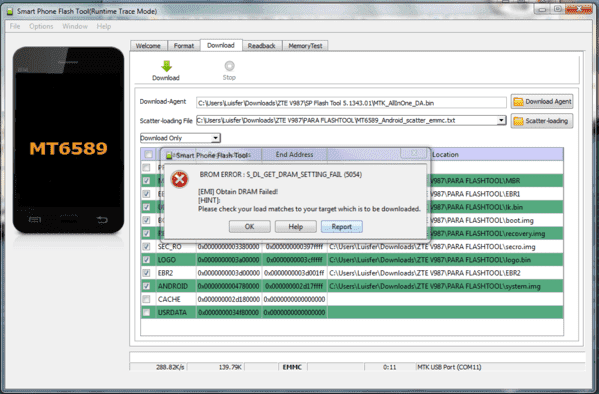Click the CACHE begin address 0x000000002d180000
Image resolution: width=599 pixels, height=394 pixels.
(x=228, y=299)
